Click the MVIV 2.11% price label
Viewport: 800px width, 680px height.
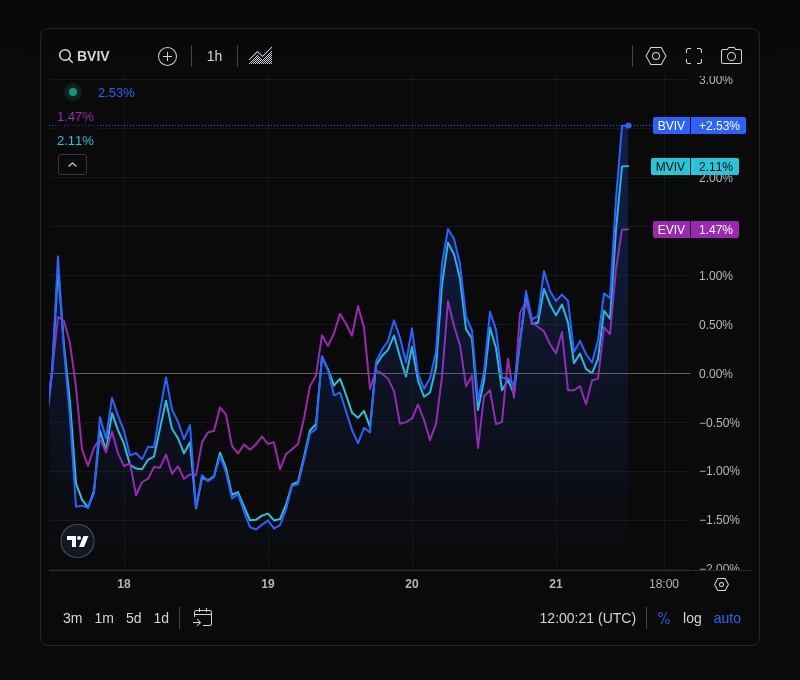tap(695, 167)
